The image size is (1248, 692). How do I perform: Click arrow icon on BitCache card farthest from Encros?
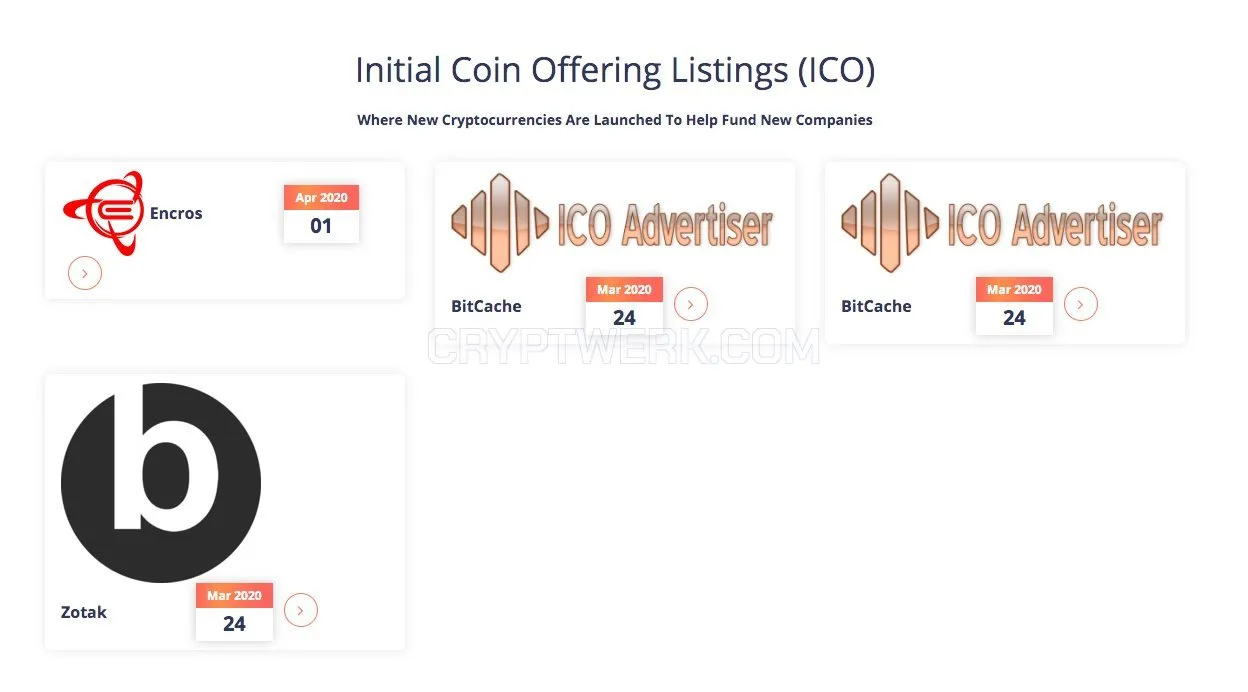point(1081,304)
